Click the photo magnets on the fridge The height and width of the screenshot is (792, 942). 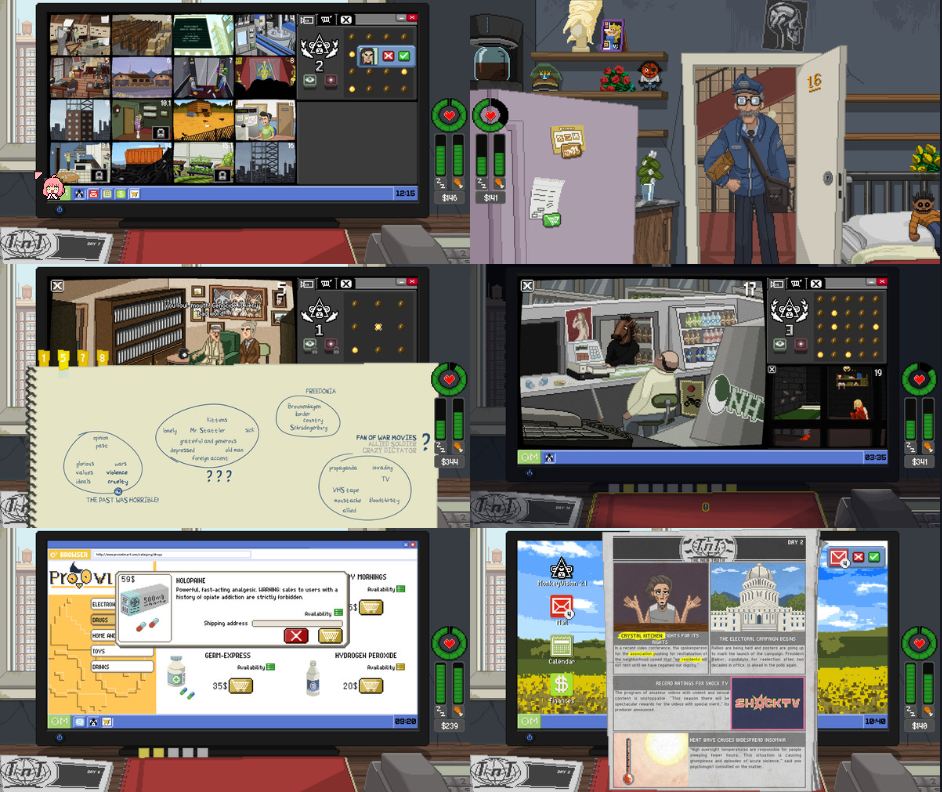[568, 142]
